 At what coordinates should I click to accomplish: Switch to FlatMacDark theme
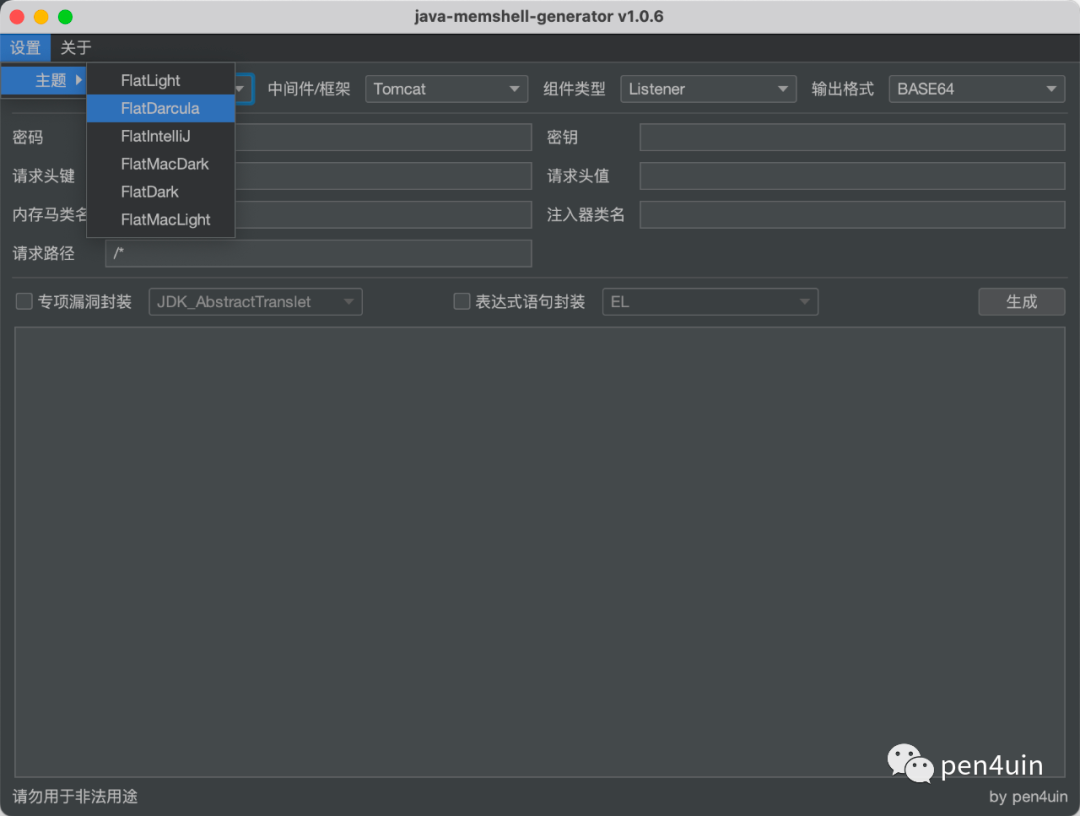(x=160, y=164)
